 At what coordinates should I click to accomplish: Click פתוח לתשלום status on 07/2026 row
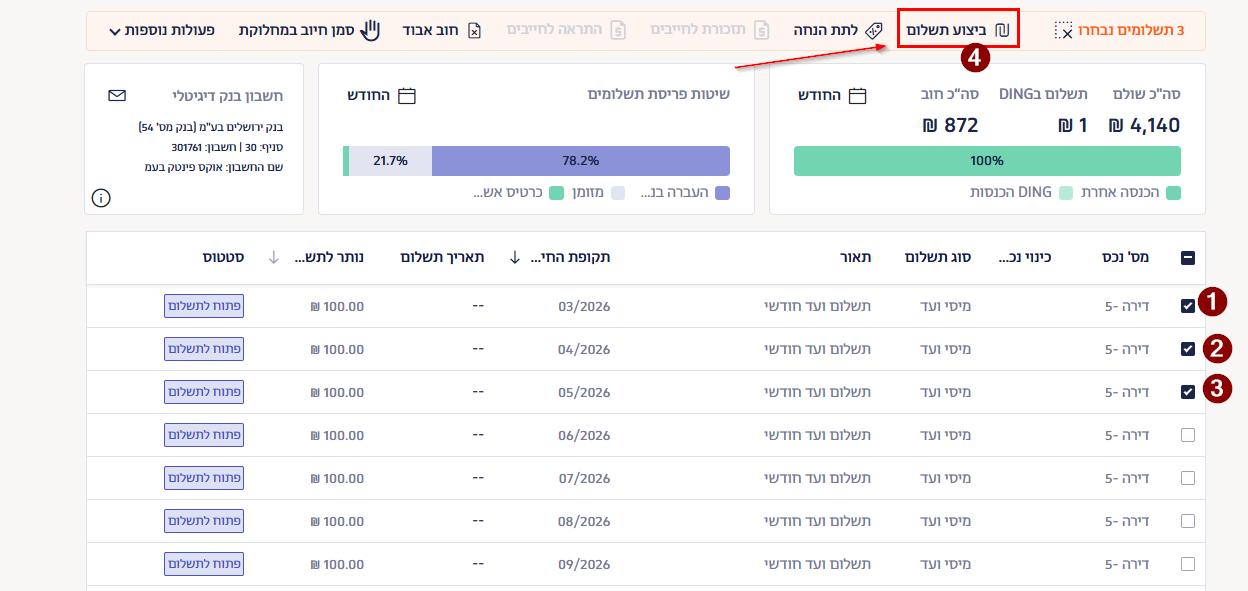(x=204, y=478)
